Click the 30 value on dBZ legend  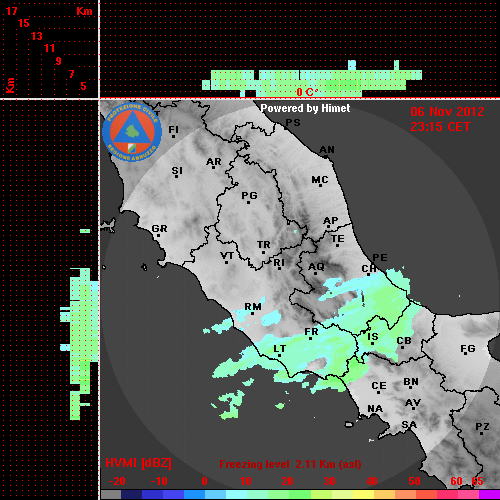pos(329,481)
